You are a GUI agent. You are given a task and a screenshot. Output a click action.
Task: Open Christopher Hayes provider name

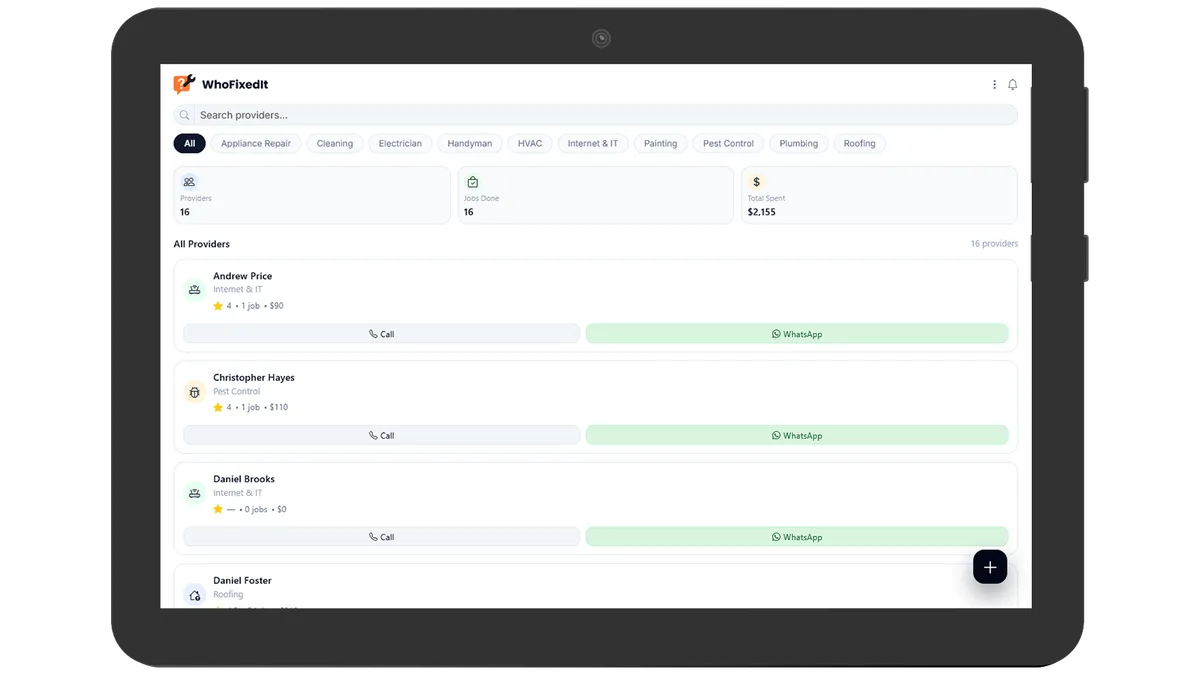pos(254,378)
